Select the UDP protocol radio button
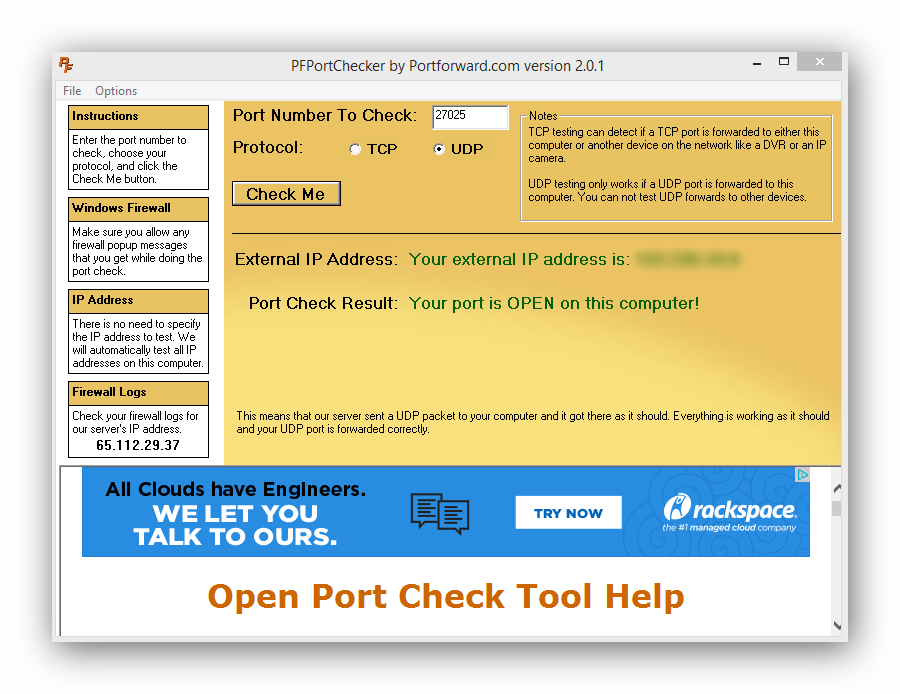900x694 pixels. (439, 149)
